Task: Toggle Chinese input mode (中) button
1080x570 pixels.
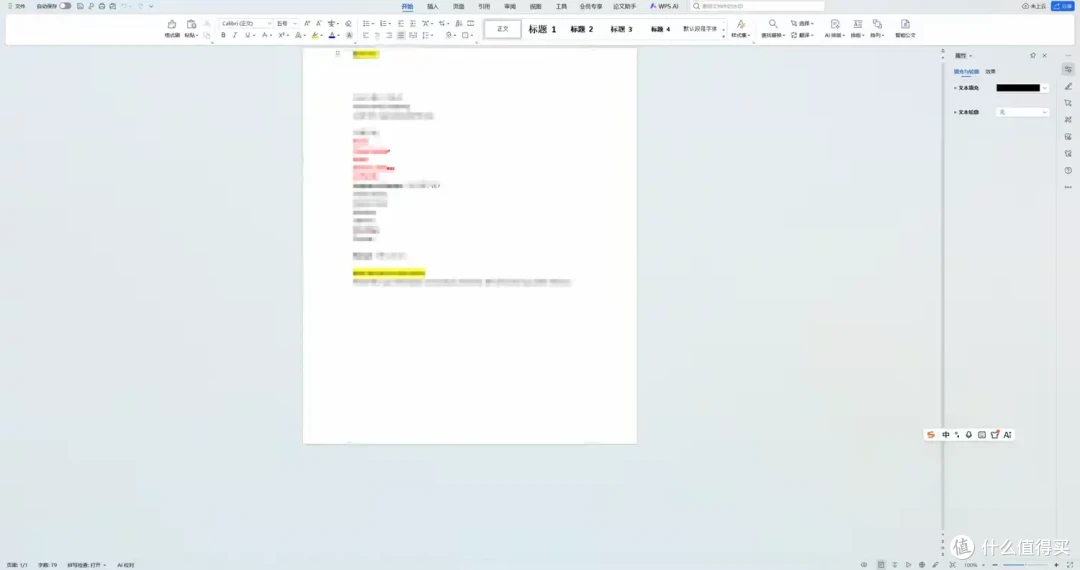Action: [946, 435]
